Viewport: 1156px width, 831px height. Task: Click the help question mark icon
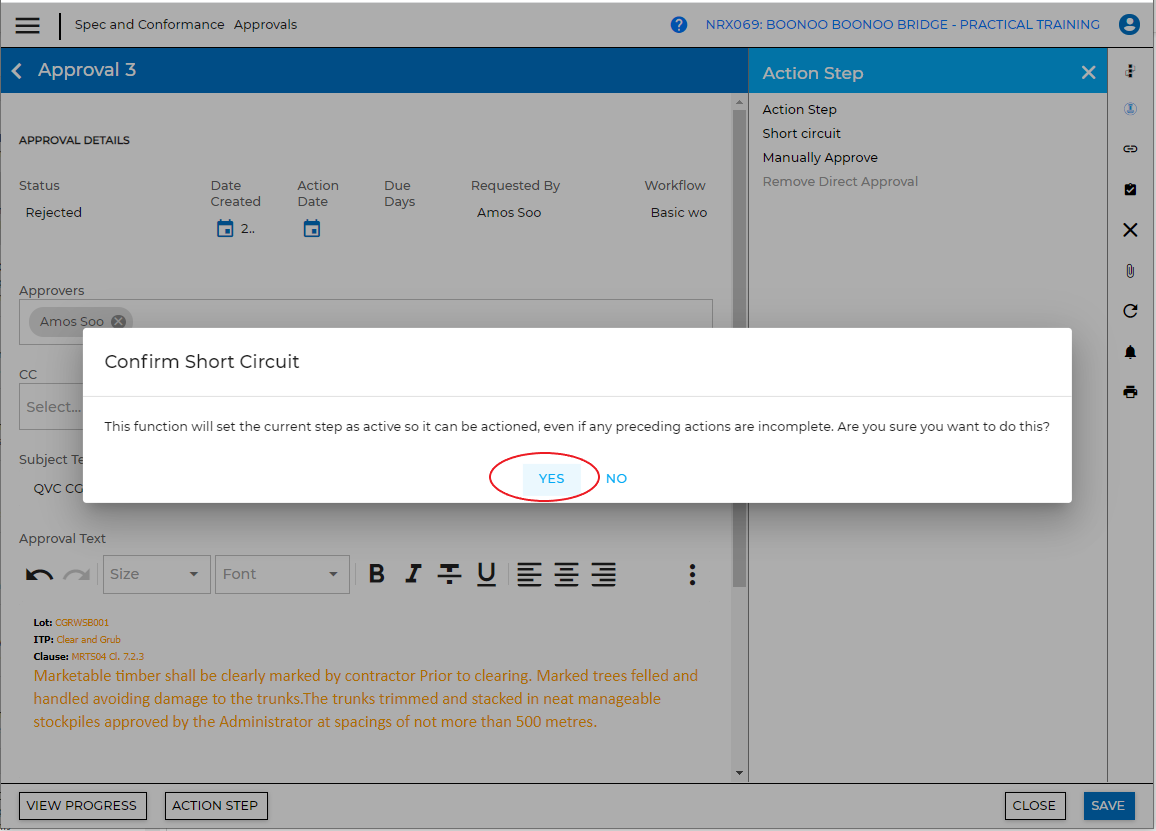[679, 25]
